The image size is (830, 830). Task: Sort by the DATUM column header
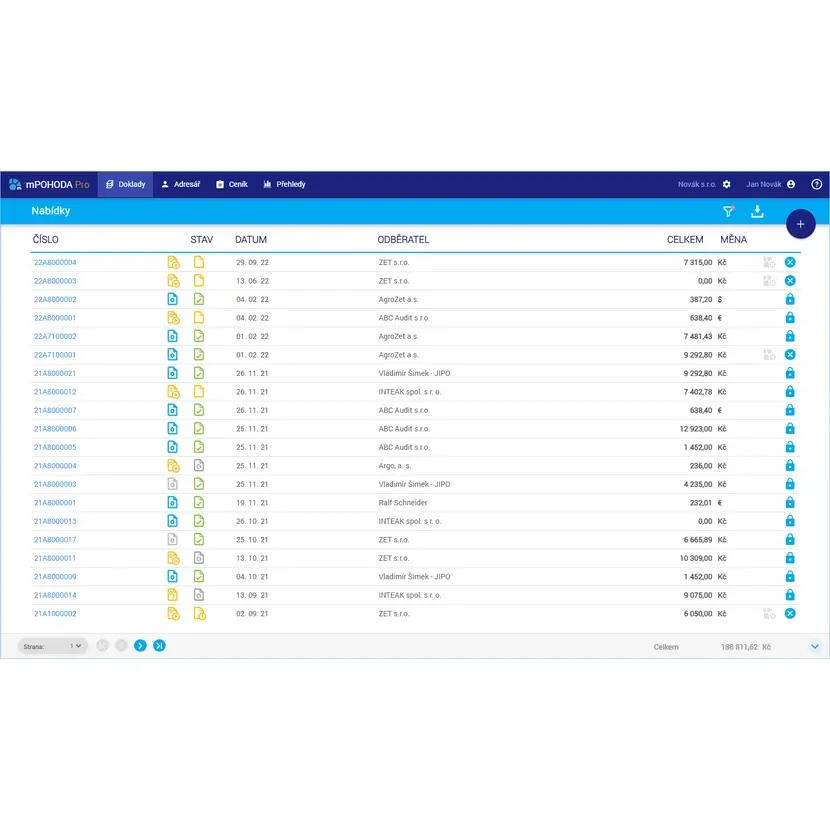[251, 240]
